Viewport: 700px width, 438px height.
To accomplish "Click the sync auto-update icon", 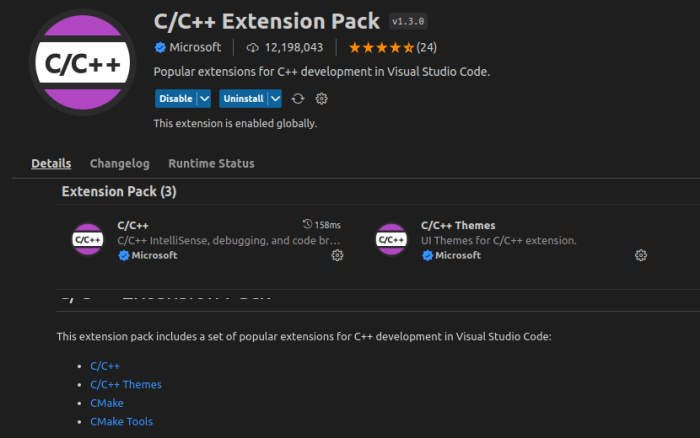I will [x=298, y=98].
